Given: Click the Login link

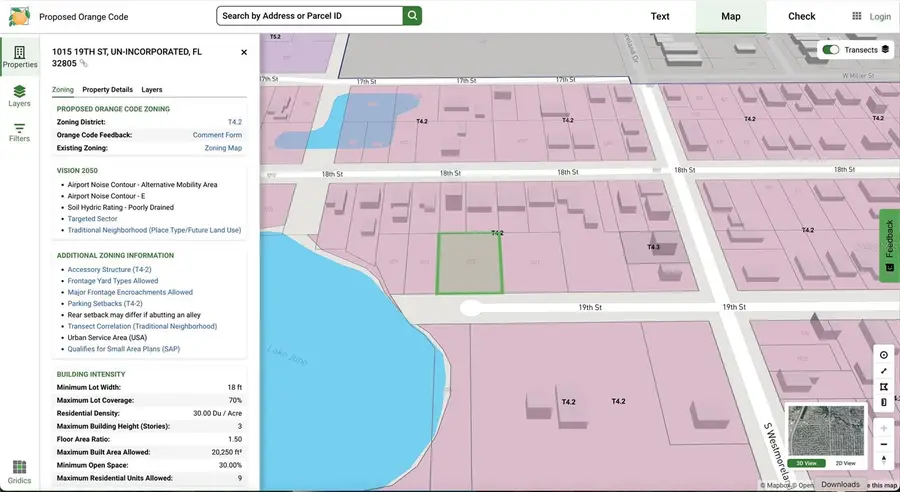Looking at the screenshot, I should point(880,17).
